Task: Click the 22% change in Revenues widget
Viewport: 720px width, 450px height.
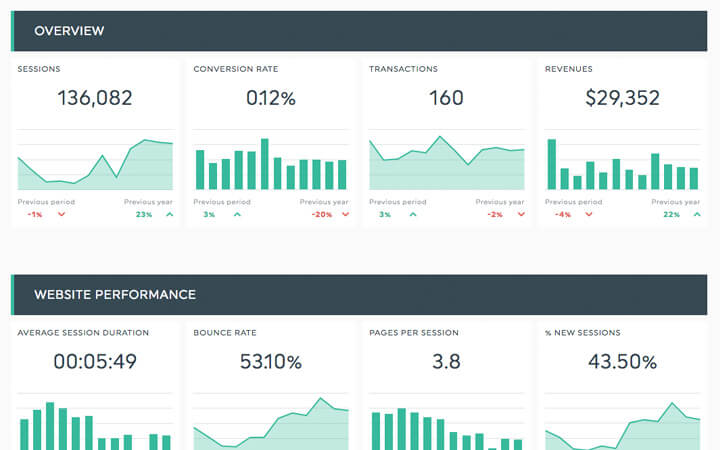Action: click(x=671, y=214)
